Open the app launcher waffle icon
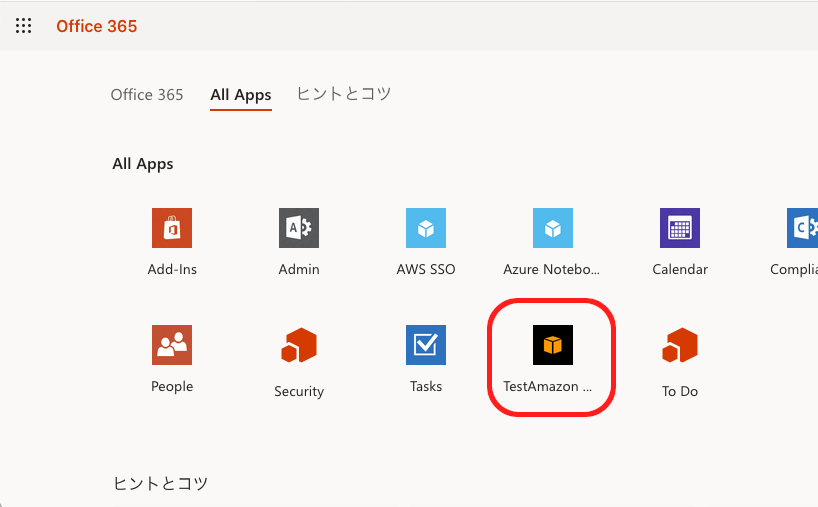 click(23, 26)
